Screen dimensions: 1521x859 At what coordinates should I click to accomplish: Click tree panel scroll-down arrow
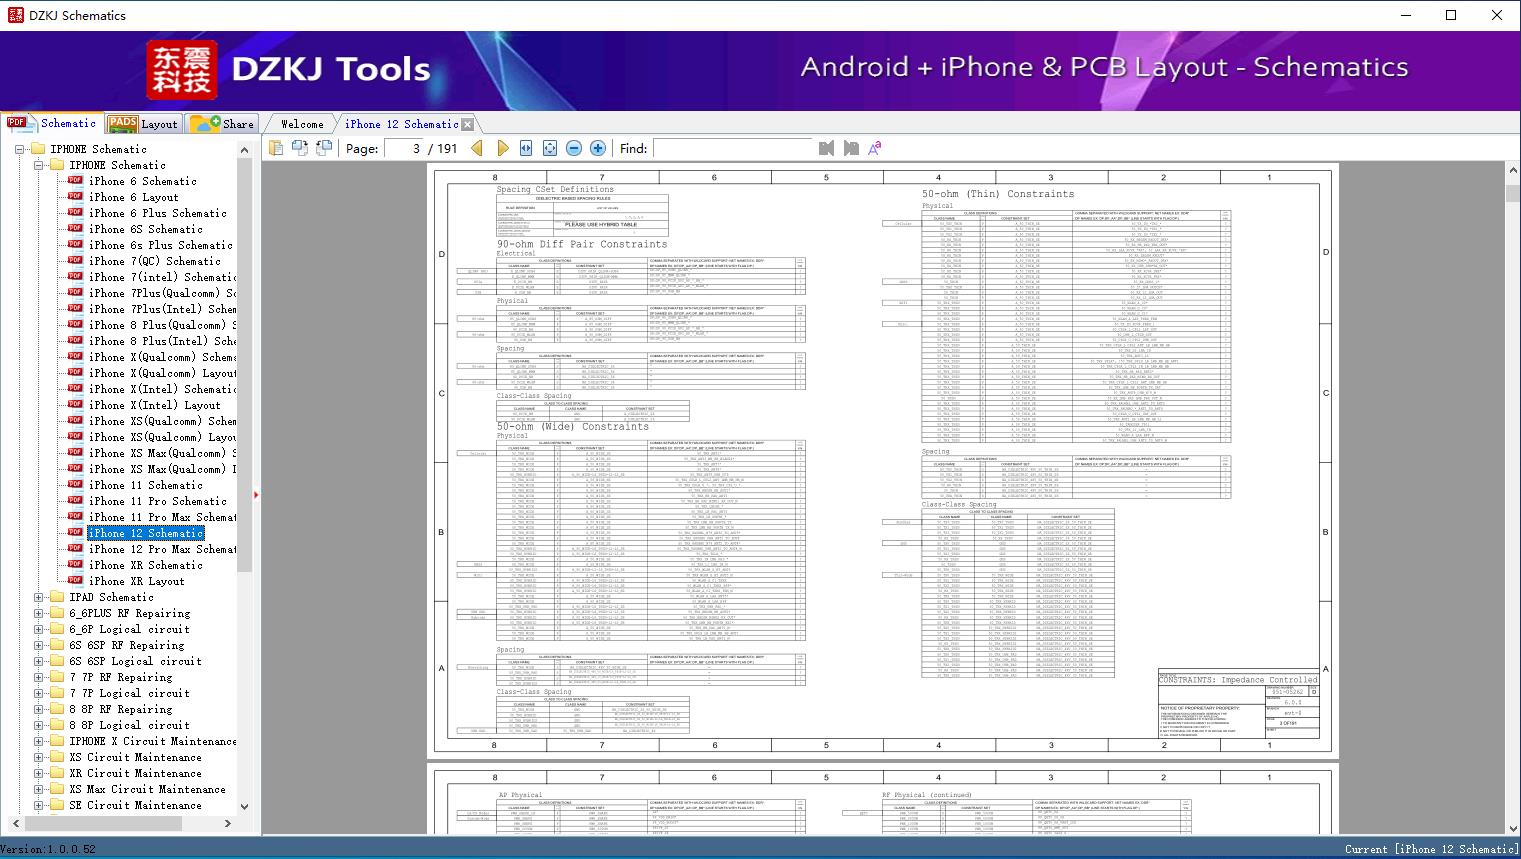(x=245, y=808)
